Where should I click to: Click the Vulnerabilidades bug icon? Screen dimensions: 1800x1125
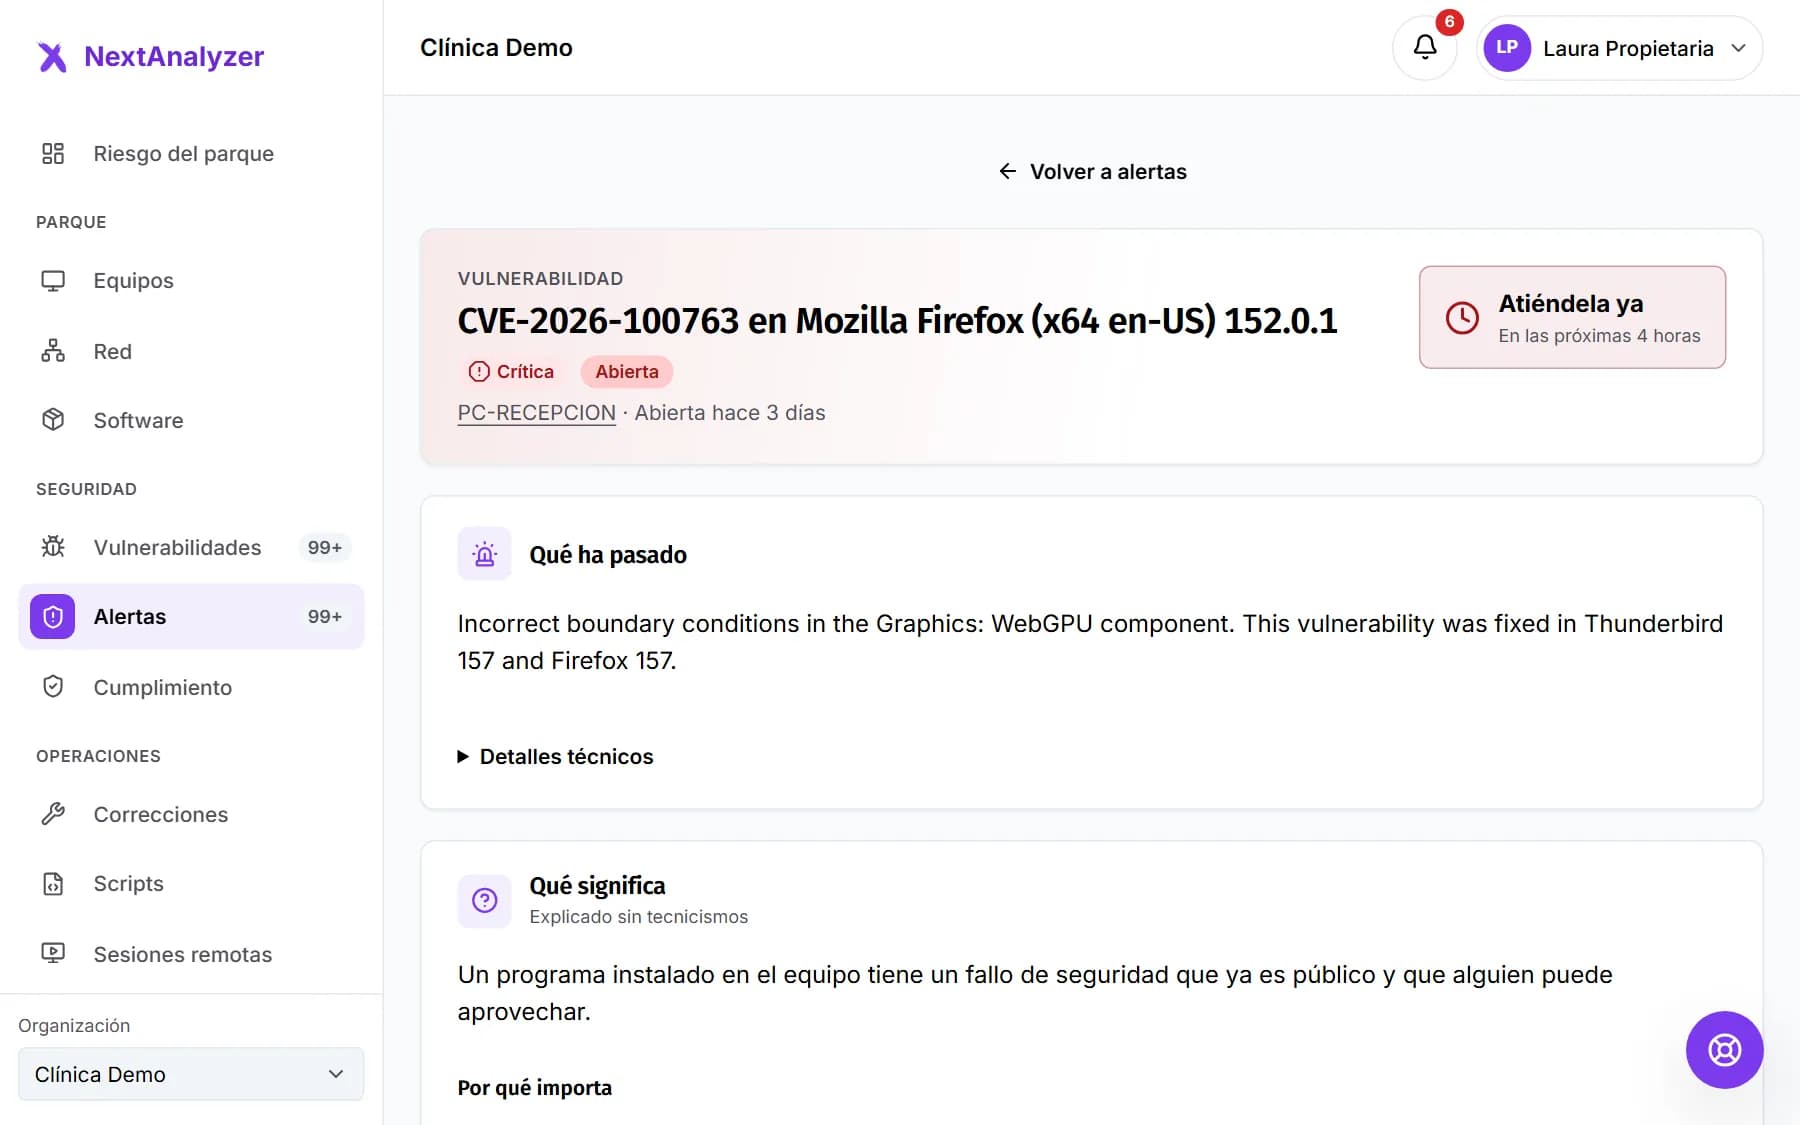pyautogui.click(x=53, y=547)
